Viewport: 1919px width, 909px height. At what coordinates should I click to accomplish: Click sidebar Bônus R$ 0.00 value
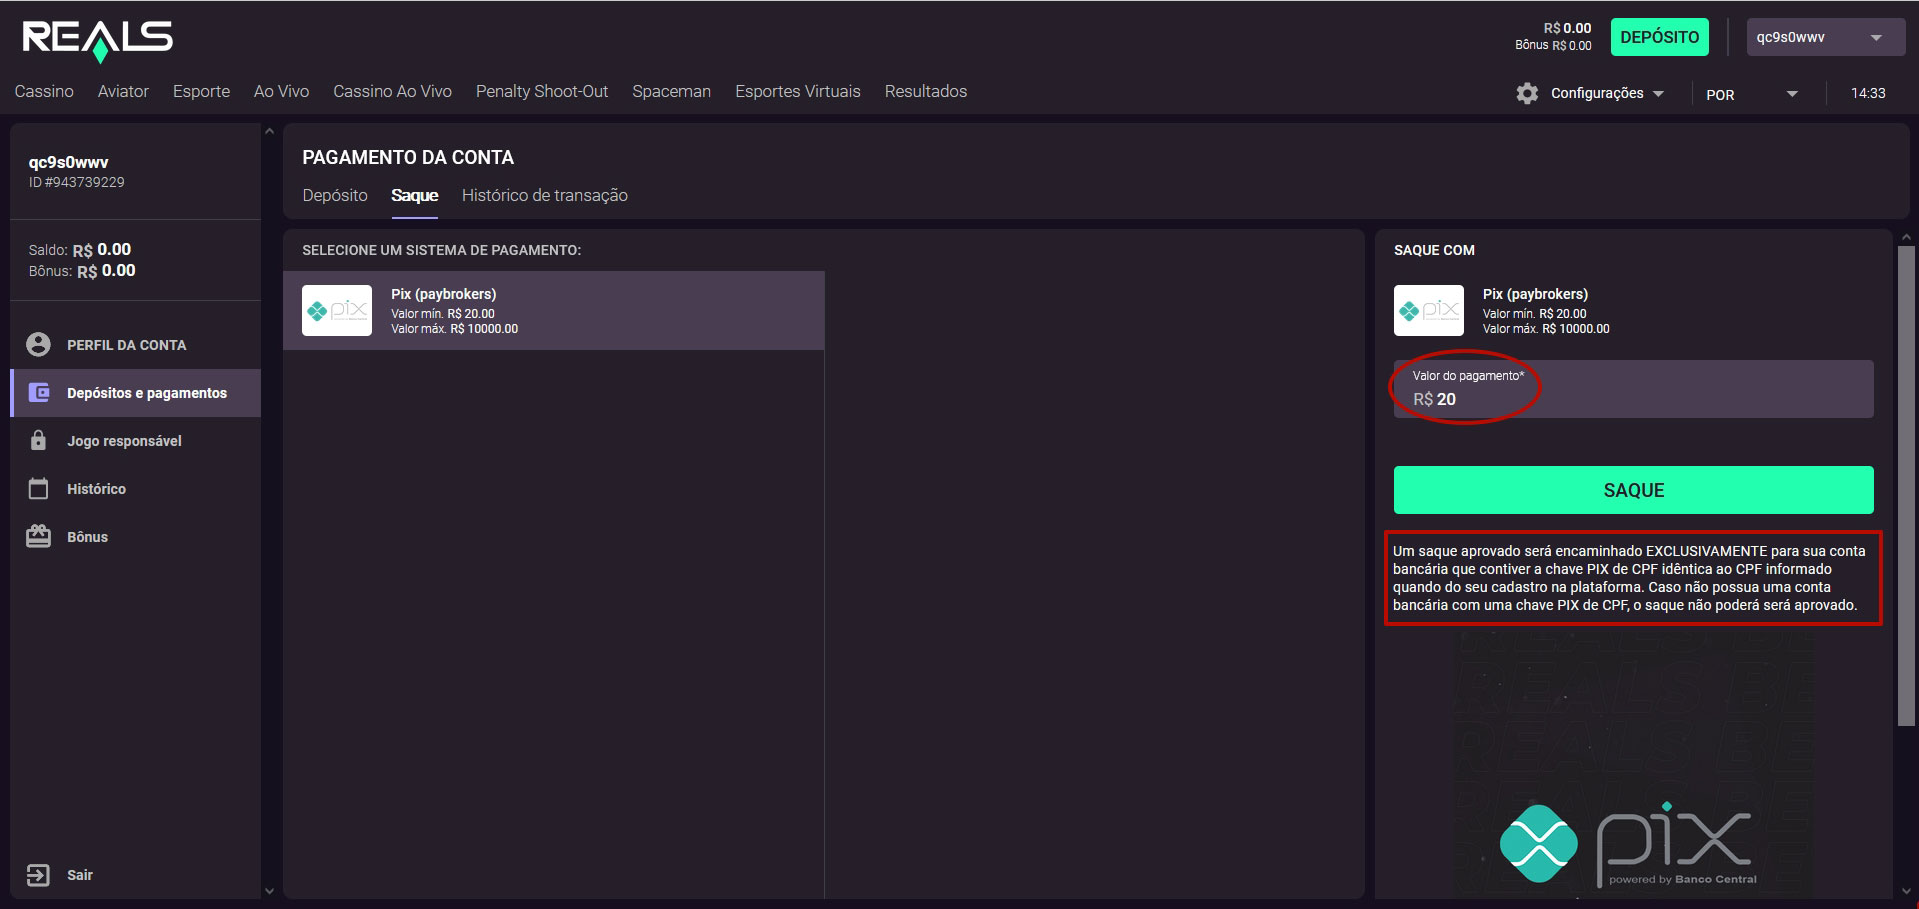click(x=106, y=270)
